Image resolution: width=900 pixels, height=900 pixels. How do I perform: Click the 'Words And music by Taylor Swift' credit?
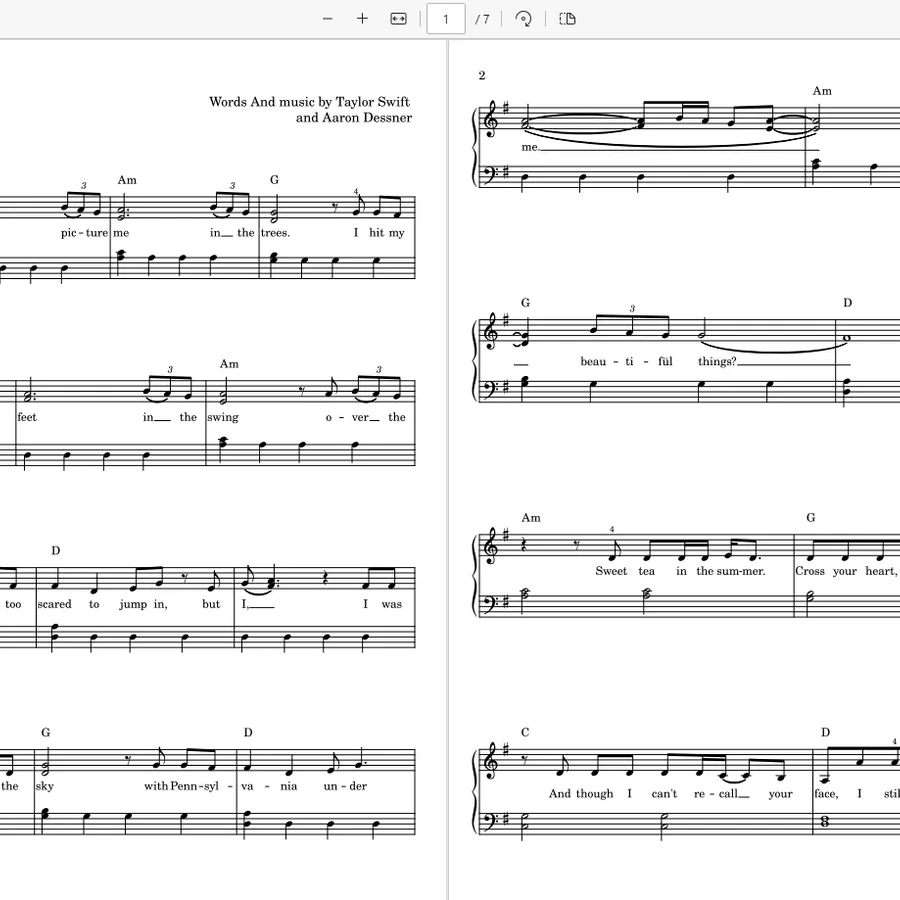[x=309, y=102]
